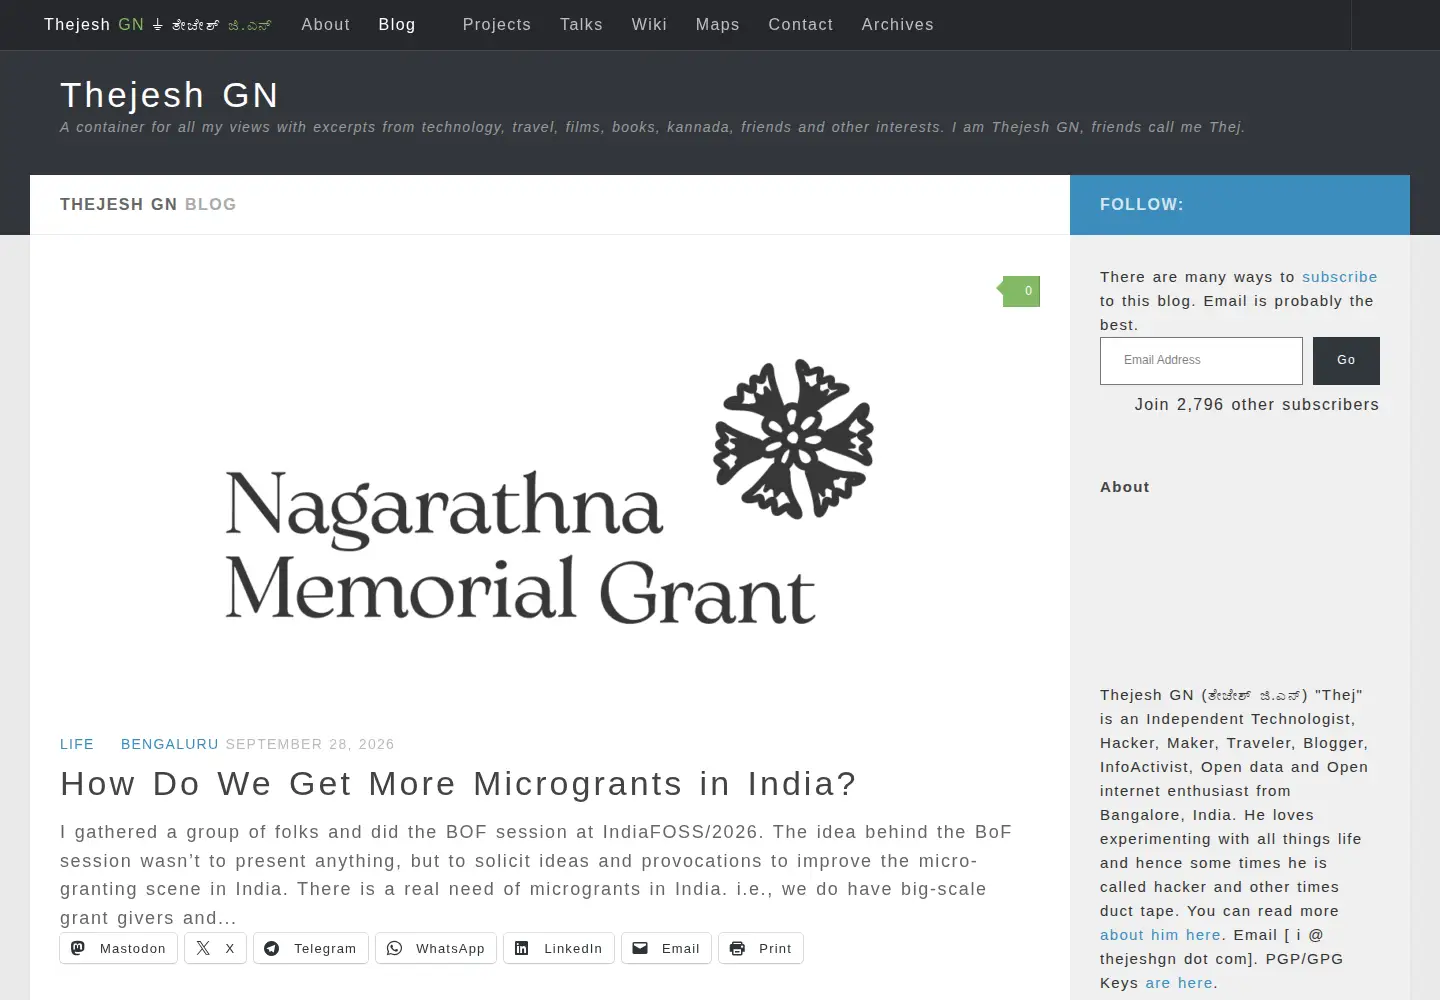This screenshot has height=1000, width=1440.
Task: Open the LIFE category link
Action: (77, 744)
